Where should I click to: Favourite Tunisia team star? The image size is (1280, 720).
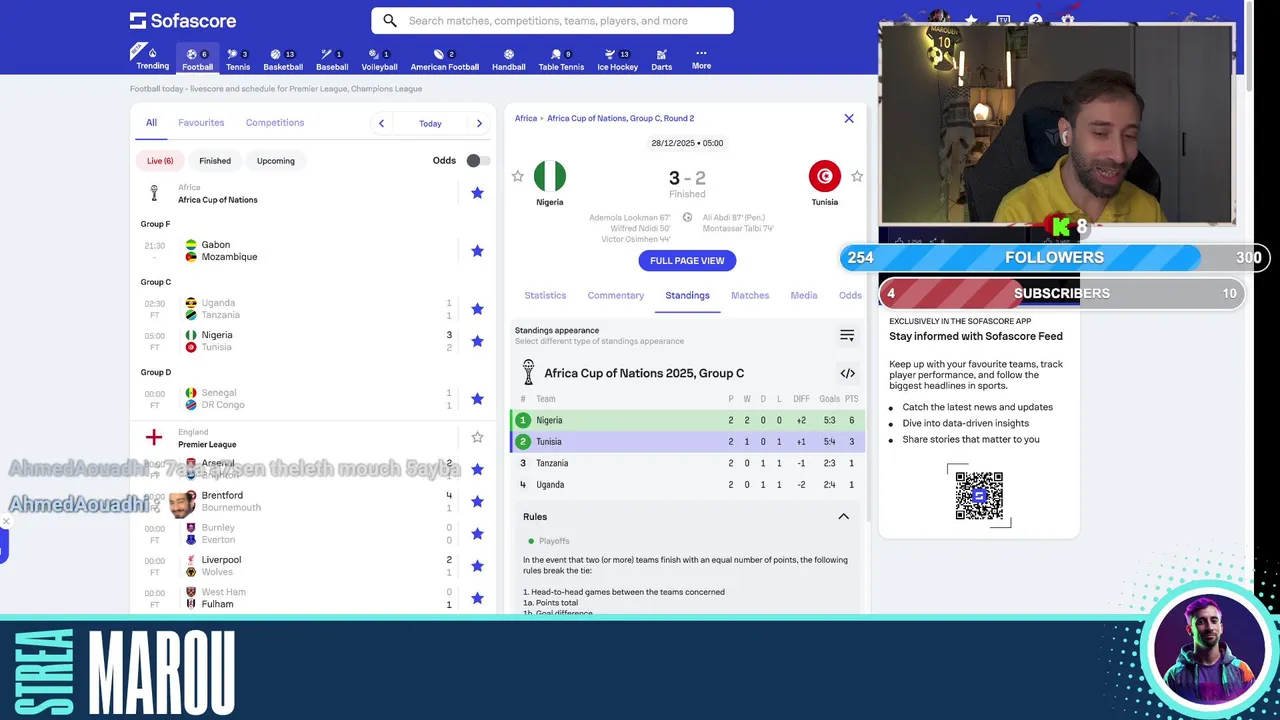857,176
